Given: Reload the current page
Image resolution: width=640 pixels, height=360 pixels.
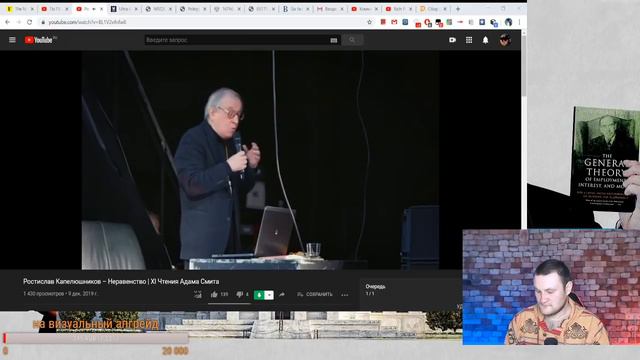Looking at the screenshot, I should coord(30,22).
